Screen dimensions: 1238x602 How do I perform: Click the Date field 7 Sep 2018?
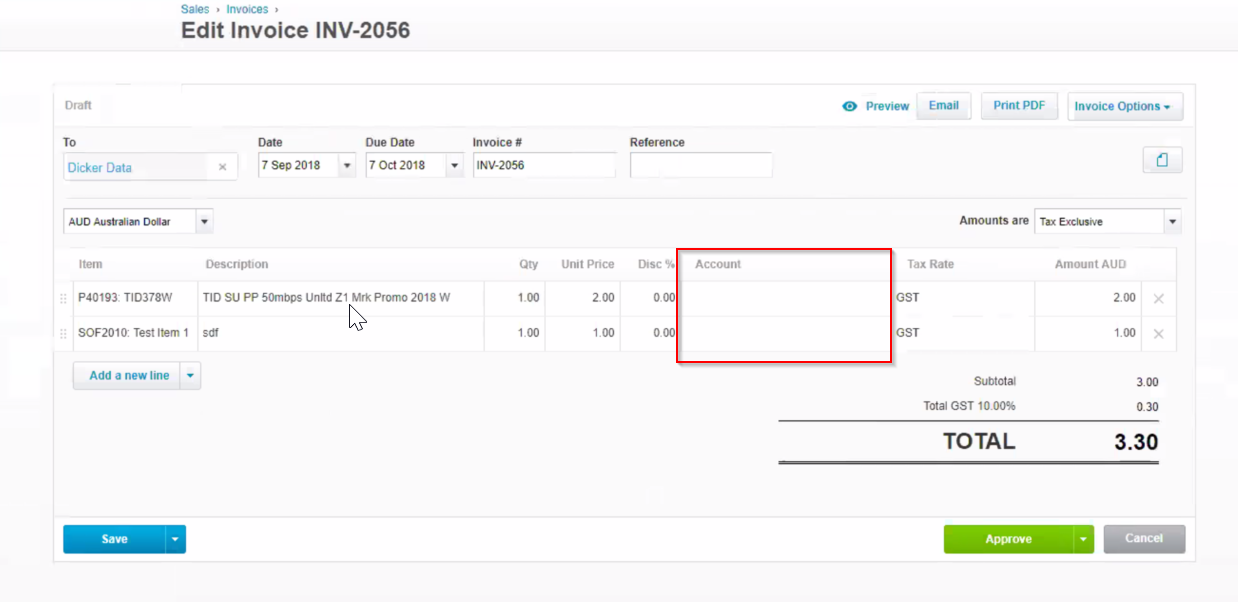point(298,165)
